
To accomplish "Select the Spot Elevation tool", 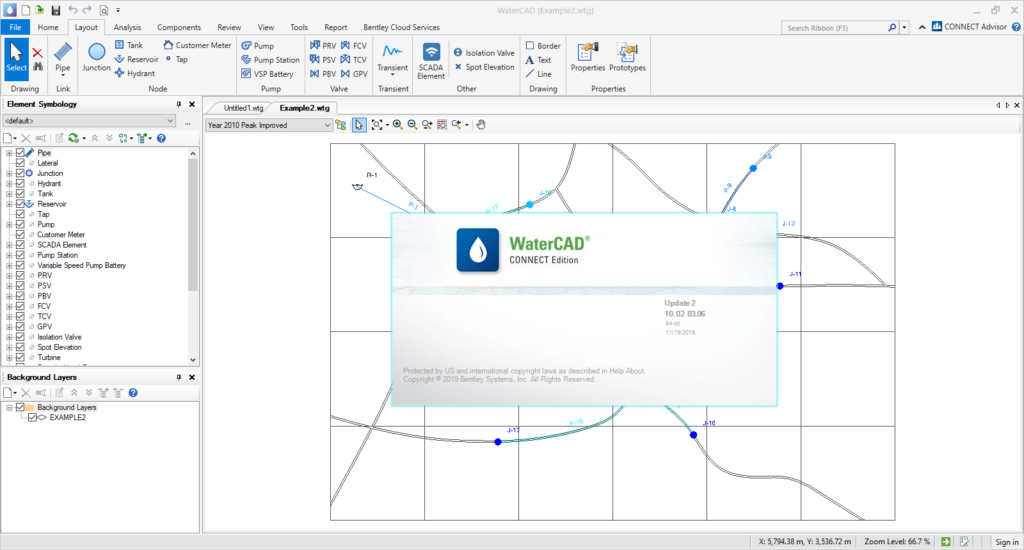I will tap(484, 67).
